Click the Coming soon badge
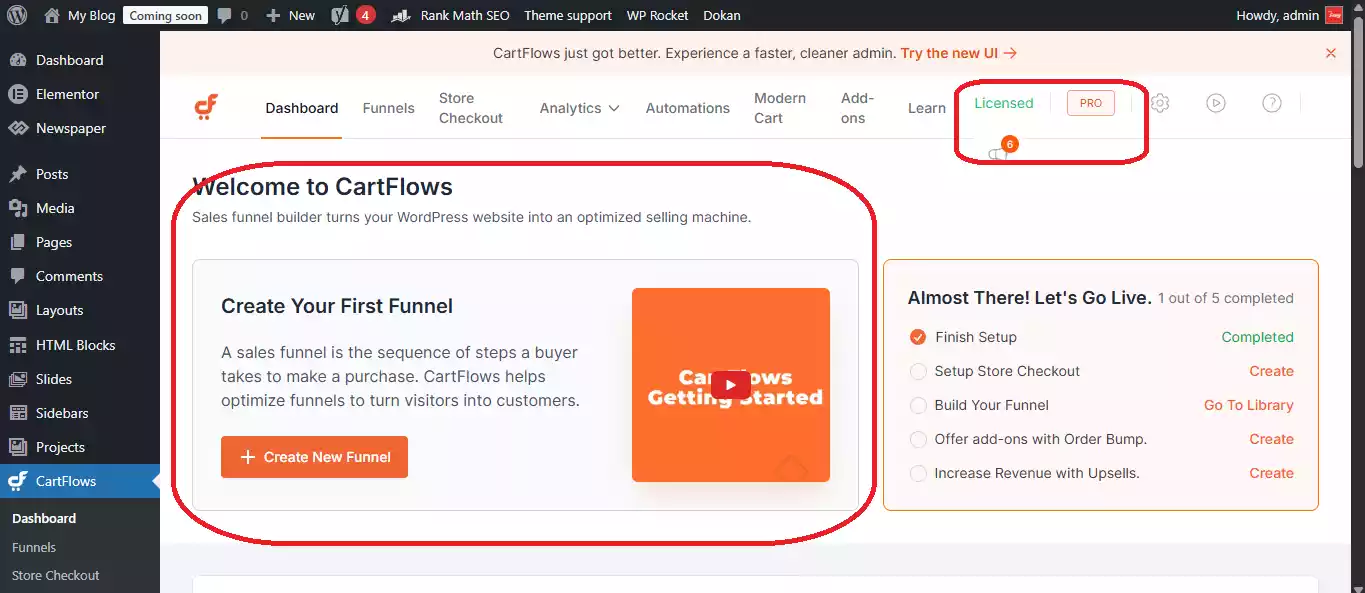Screen dimensions: 1365x593 tap(166, 15)
